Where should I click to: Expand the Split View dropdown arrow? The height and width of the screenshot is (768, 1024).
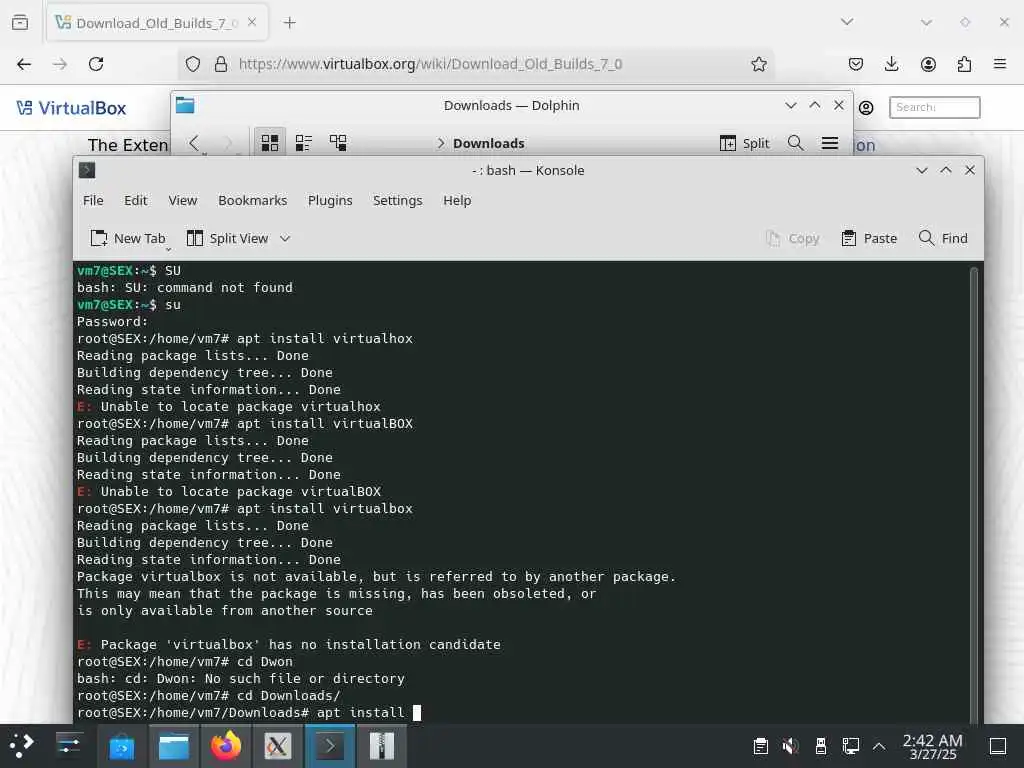[285, 238]
